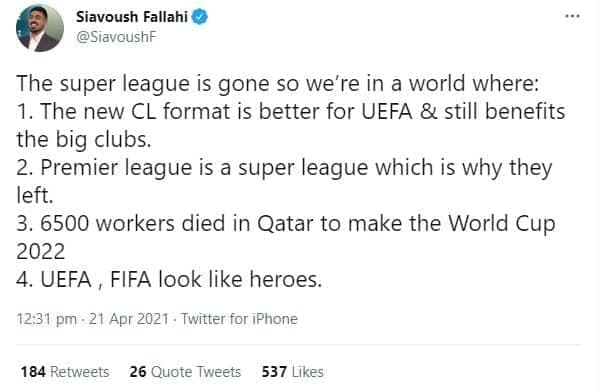View the 184 Retweets list

click(65, 372)
